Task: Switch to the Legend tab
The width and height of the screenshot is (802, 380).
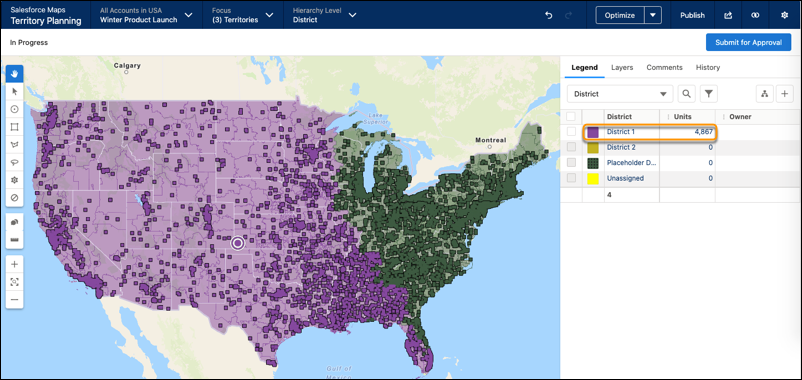Action: pos(584,68)
